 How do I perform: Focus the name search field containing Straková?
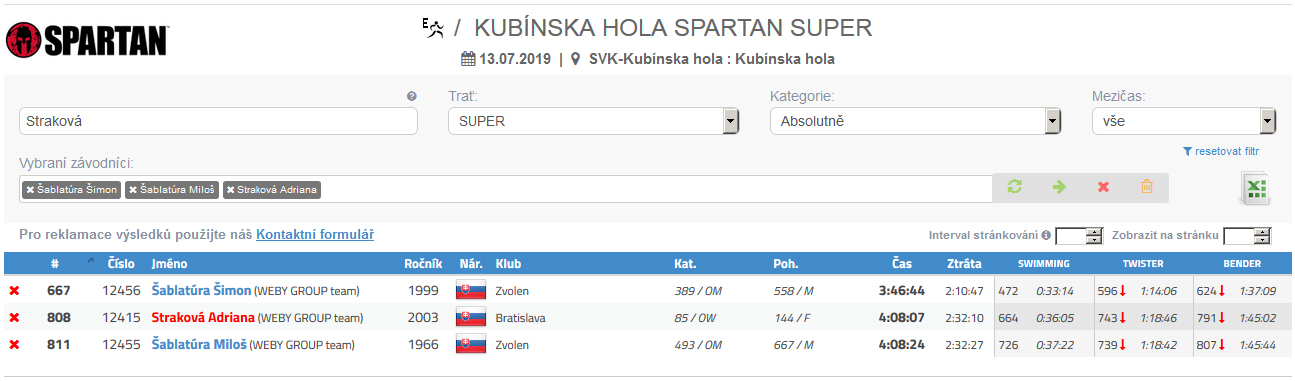click(218, 121)
